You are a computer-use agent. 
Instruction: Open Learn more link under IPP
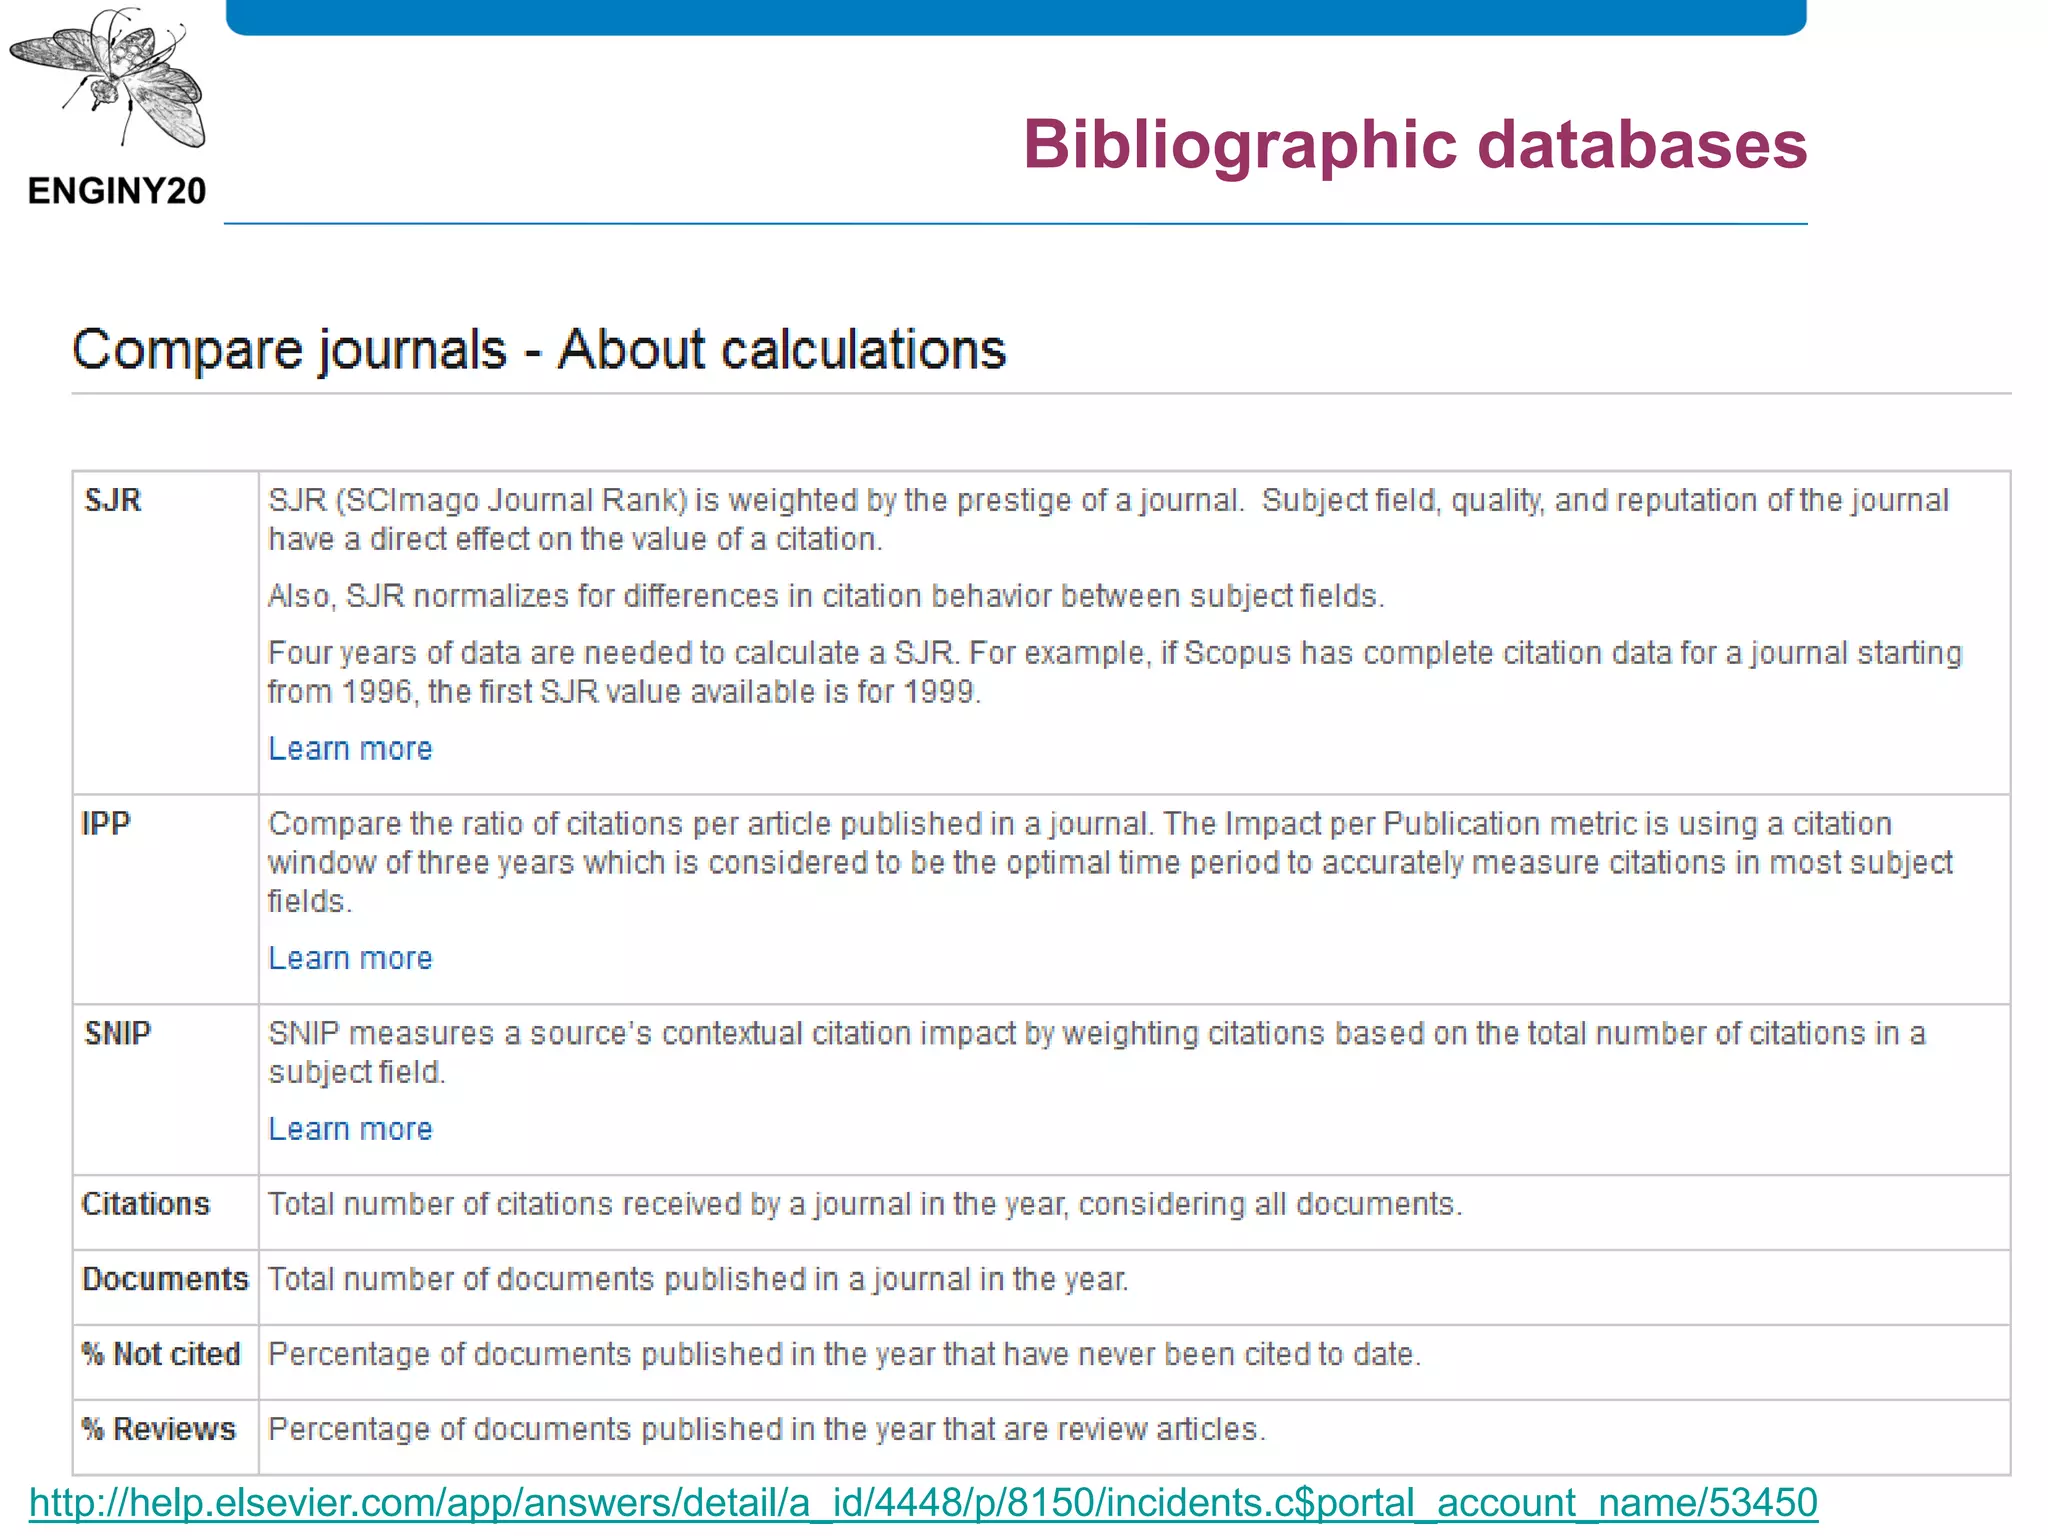coord(350,958)
